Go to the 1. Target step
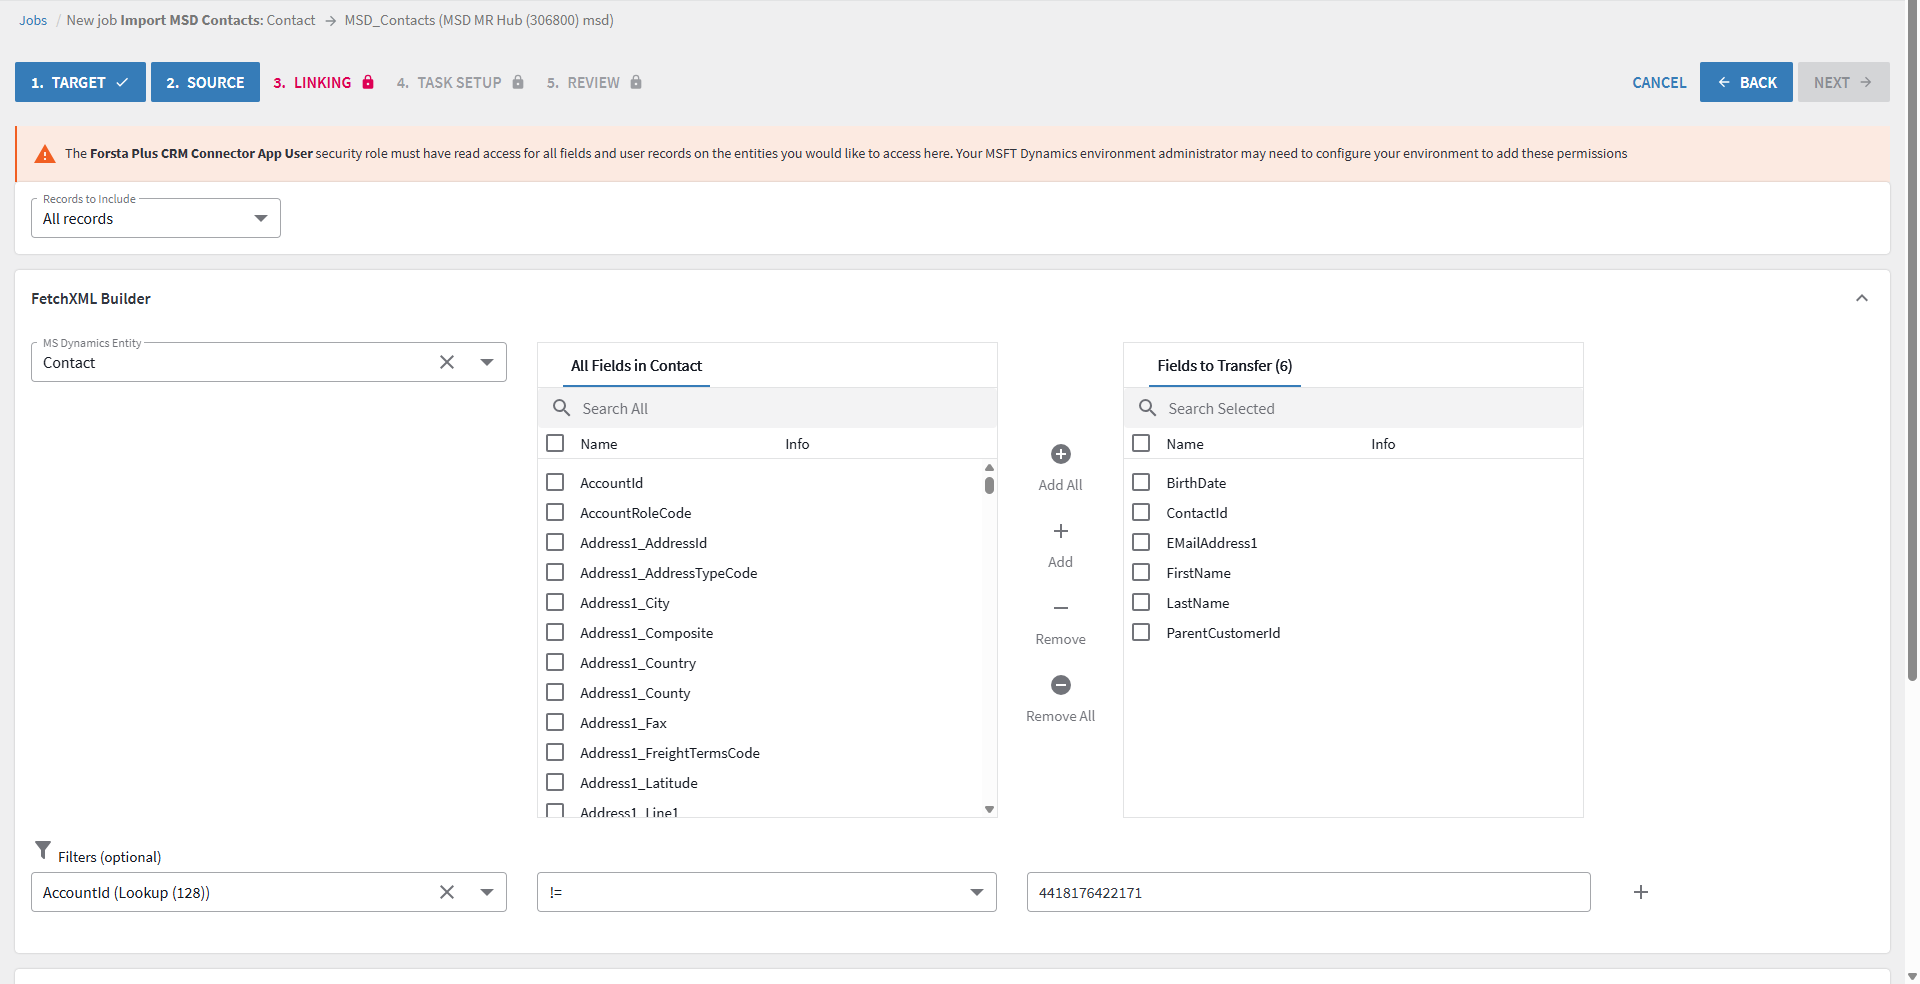The width and height of the screenshot is (1920, 984). [x=80, y=82]
